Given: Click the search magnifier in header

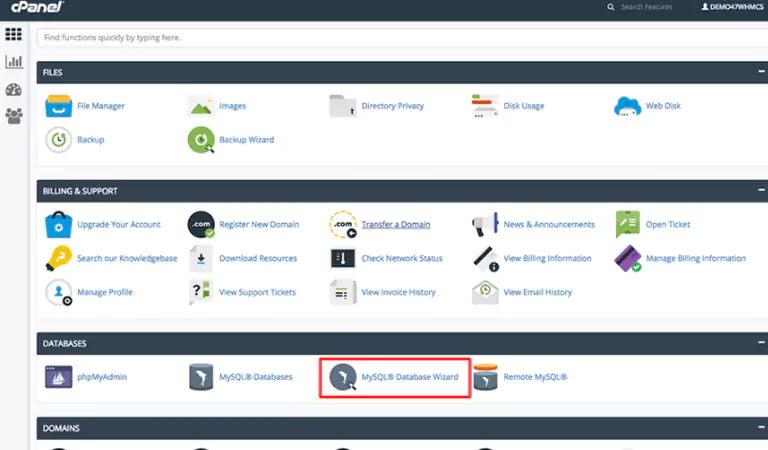Looking at the screenshot, I should coord(610,7).
